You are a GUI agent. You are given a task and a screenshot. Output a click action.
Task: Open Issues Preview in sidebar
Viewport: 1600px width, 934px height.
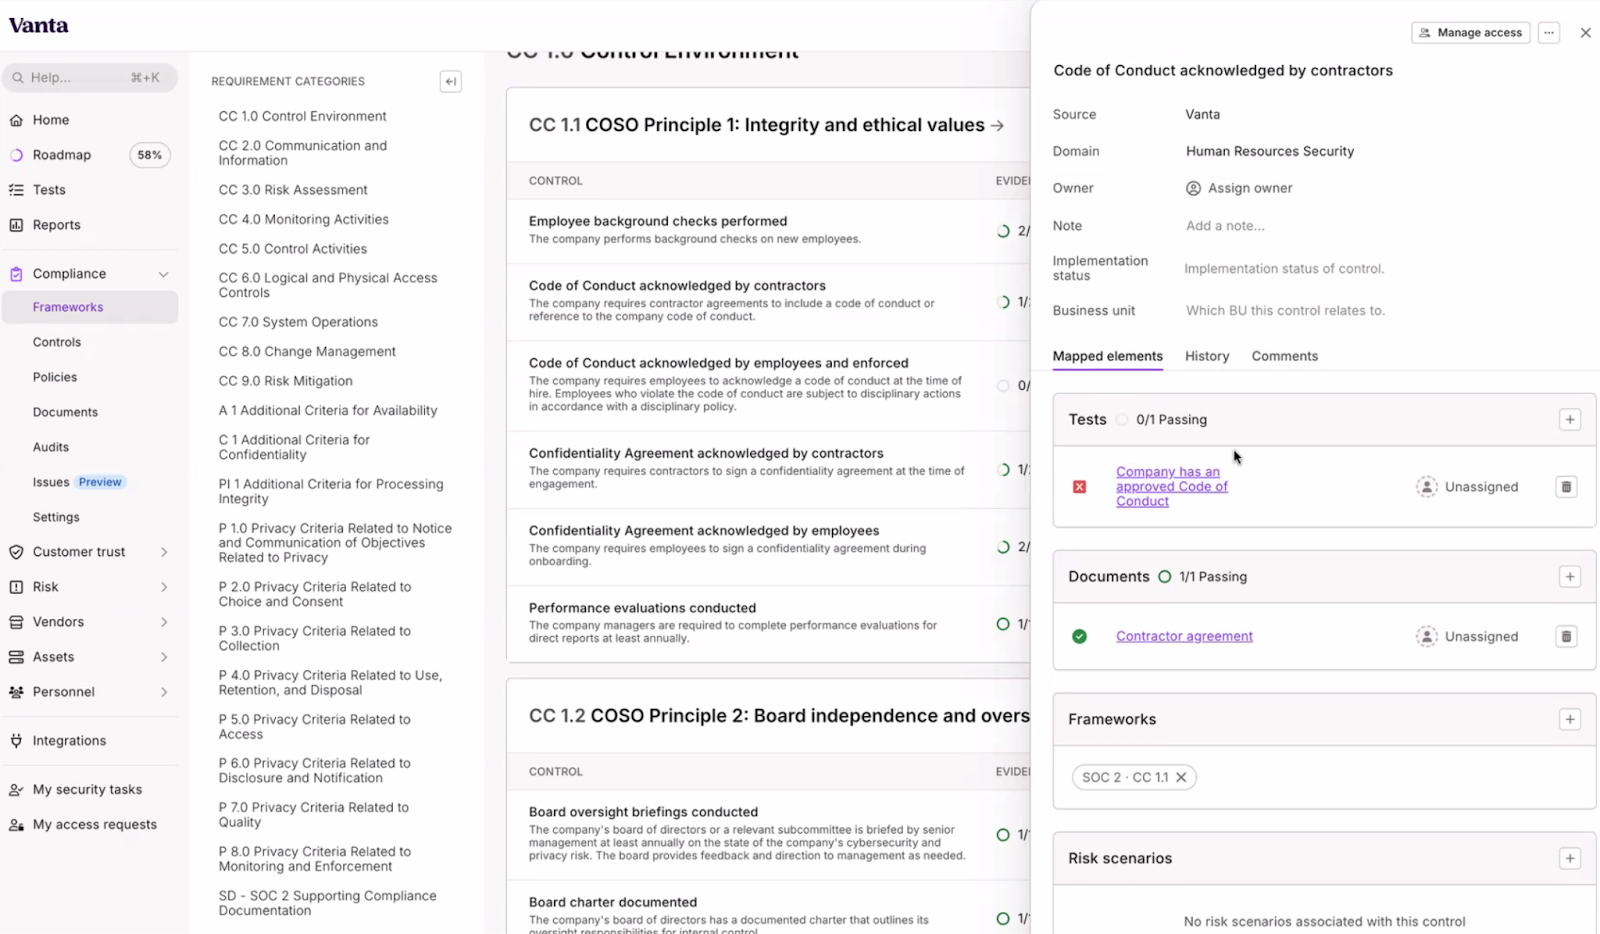point(78,483)
